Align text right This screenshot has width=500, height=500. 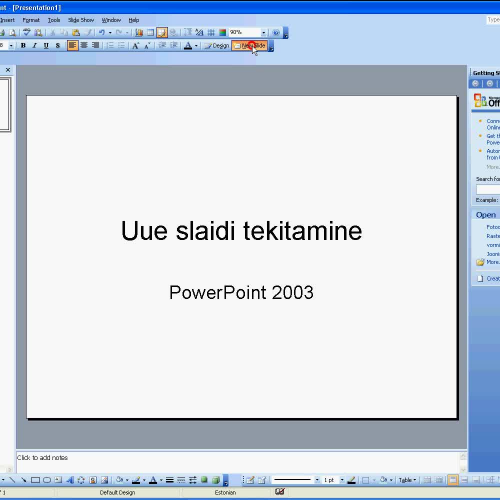pos(95,45)
